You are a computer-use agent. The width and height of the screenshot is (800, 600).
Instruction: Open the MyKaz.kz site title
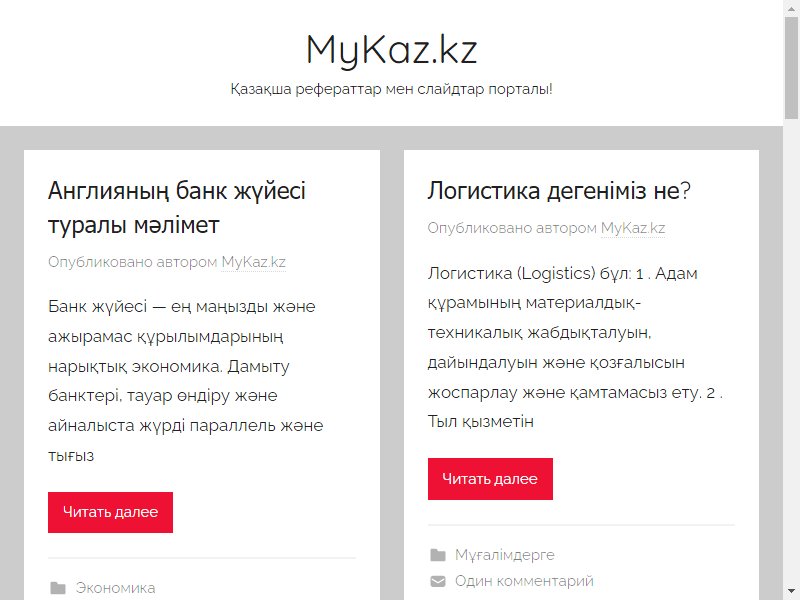391,49
